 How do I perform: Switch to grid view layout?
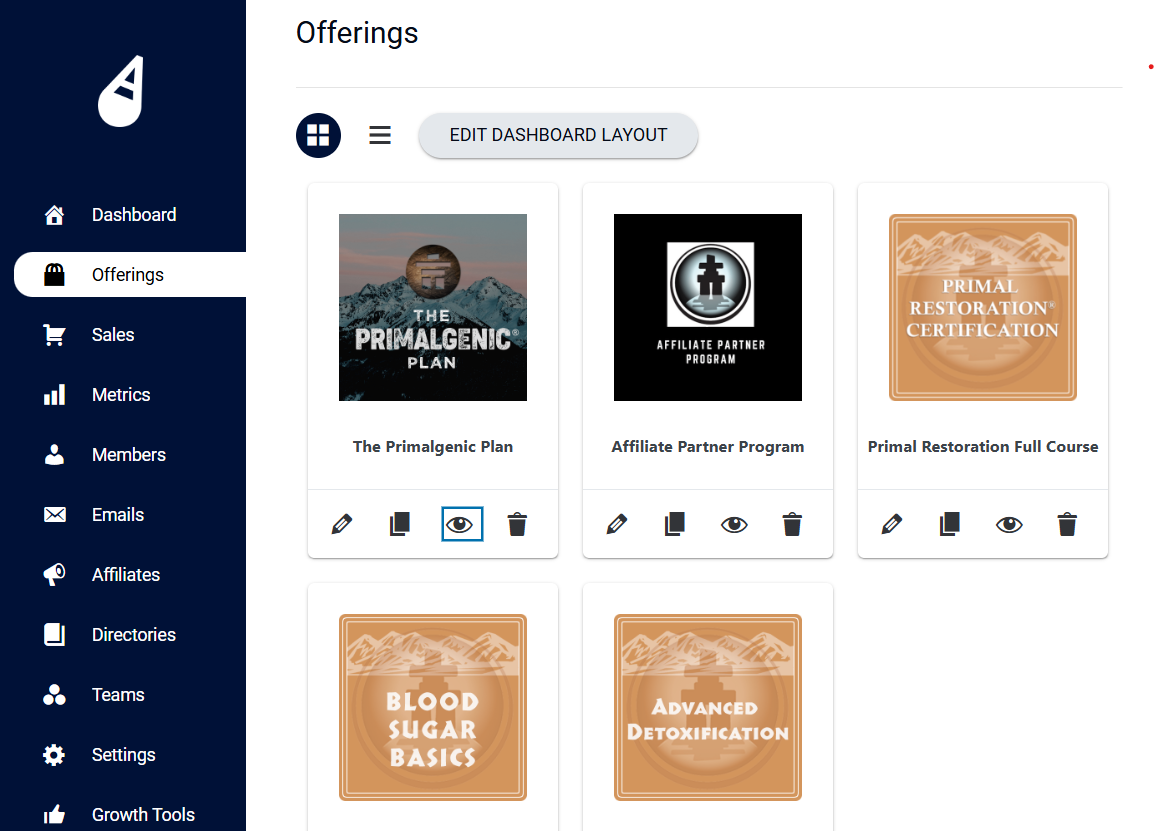click(318, 135)
